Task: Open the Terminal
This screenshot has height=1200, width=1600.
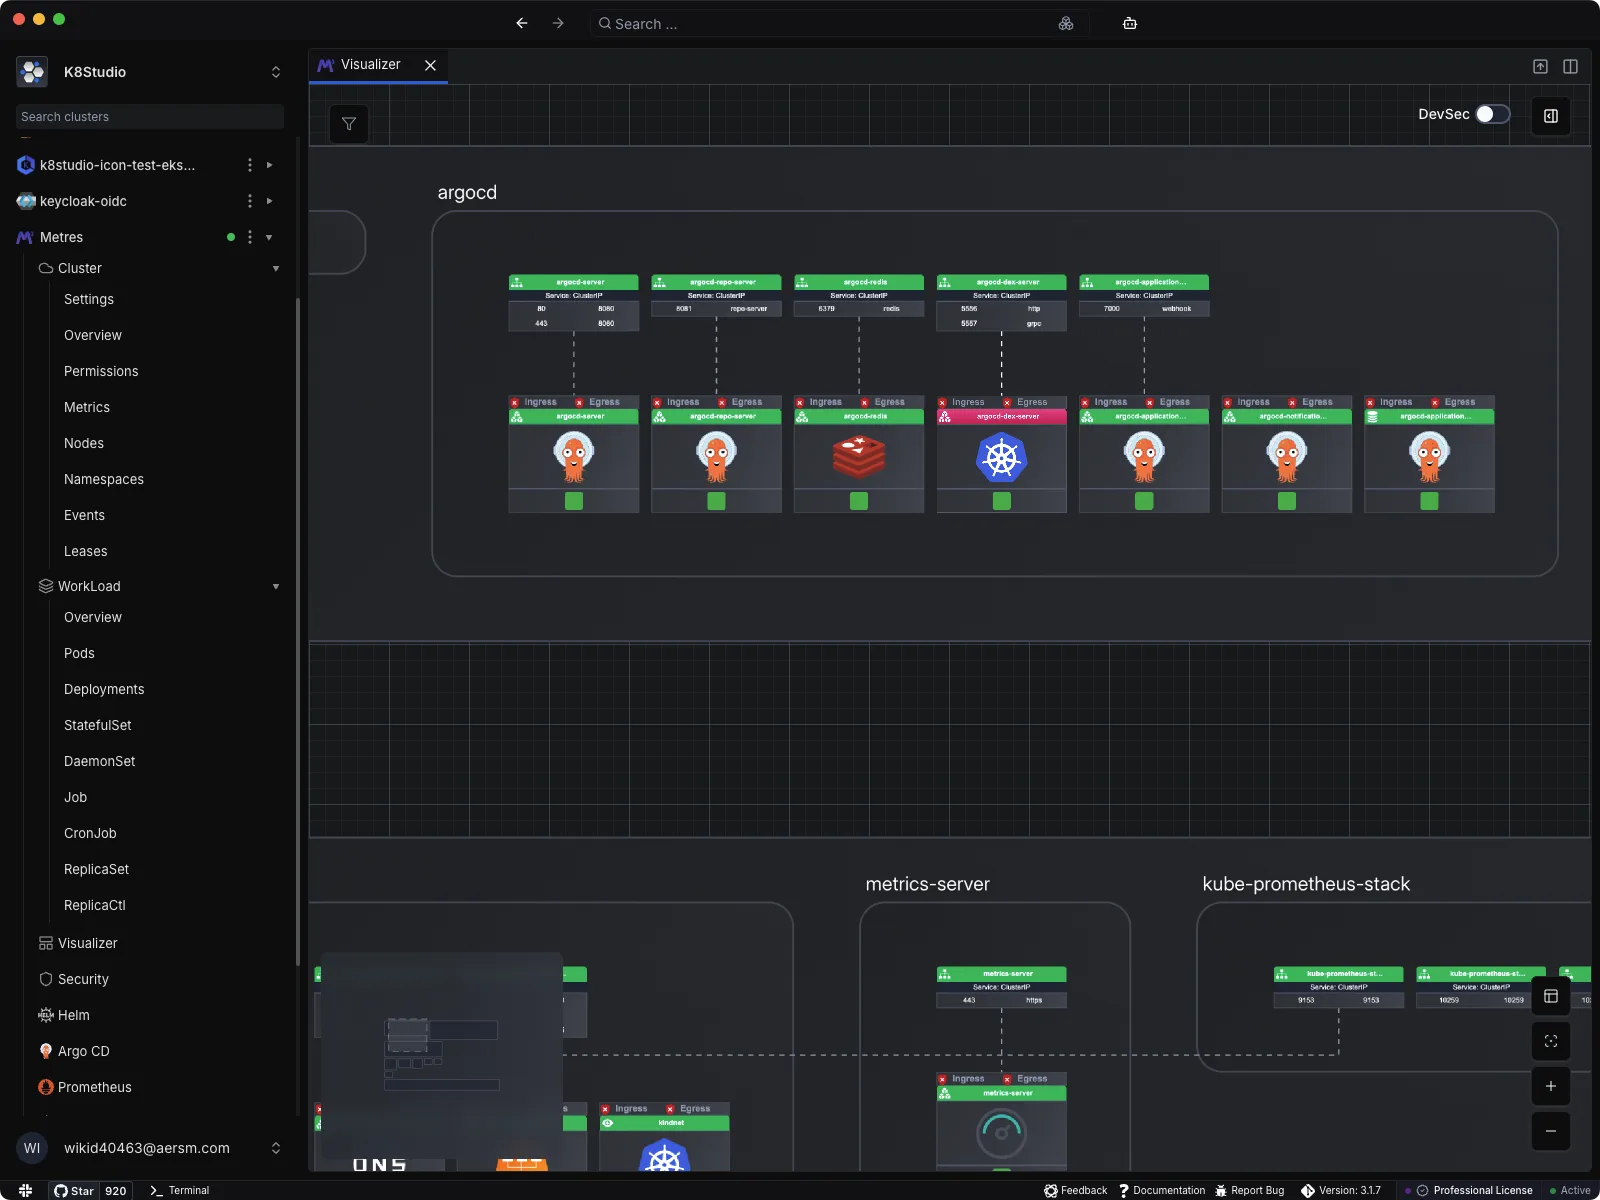Action: click(x=179, y=1190)
